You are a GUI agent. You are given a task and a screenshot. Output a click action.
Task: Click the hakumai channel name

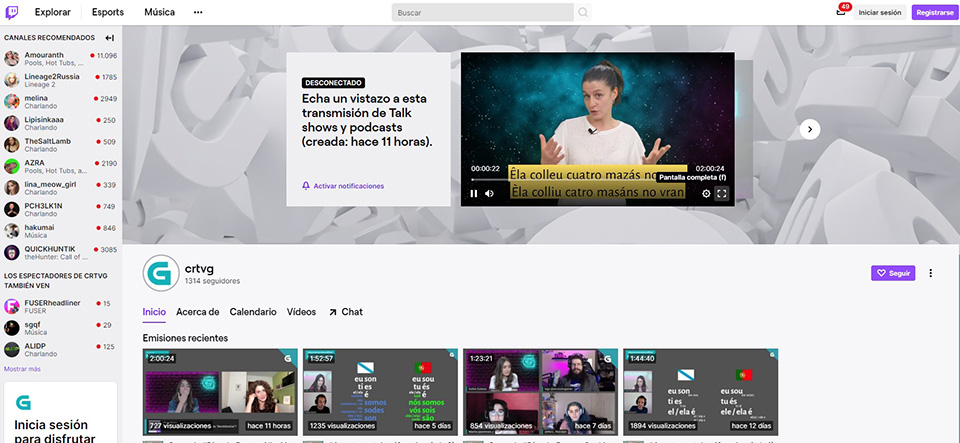pos(39,227)
